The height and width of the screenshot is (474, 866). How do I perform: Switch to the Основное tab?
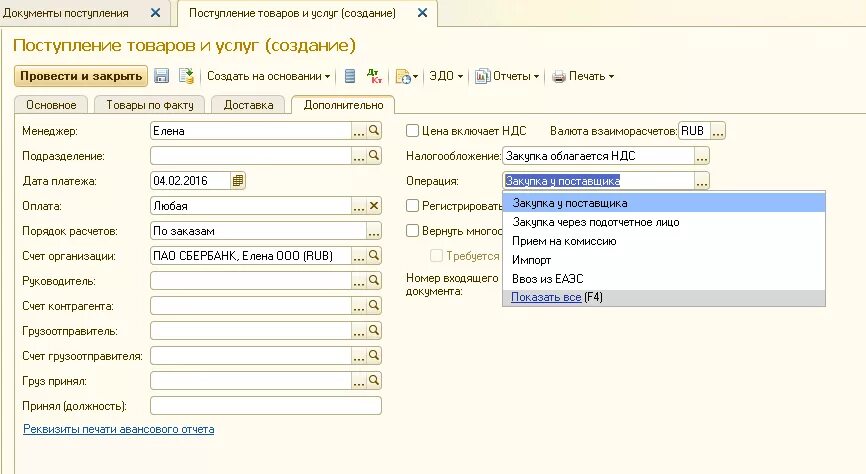coord(51,105)
